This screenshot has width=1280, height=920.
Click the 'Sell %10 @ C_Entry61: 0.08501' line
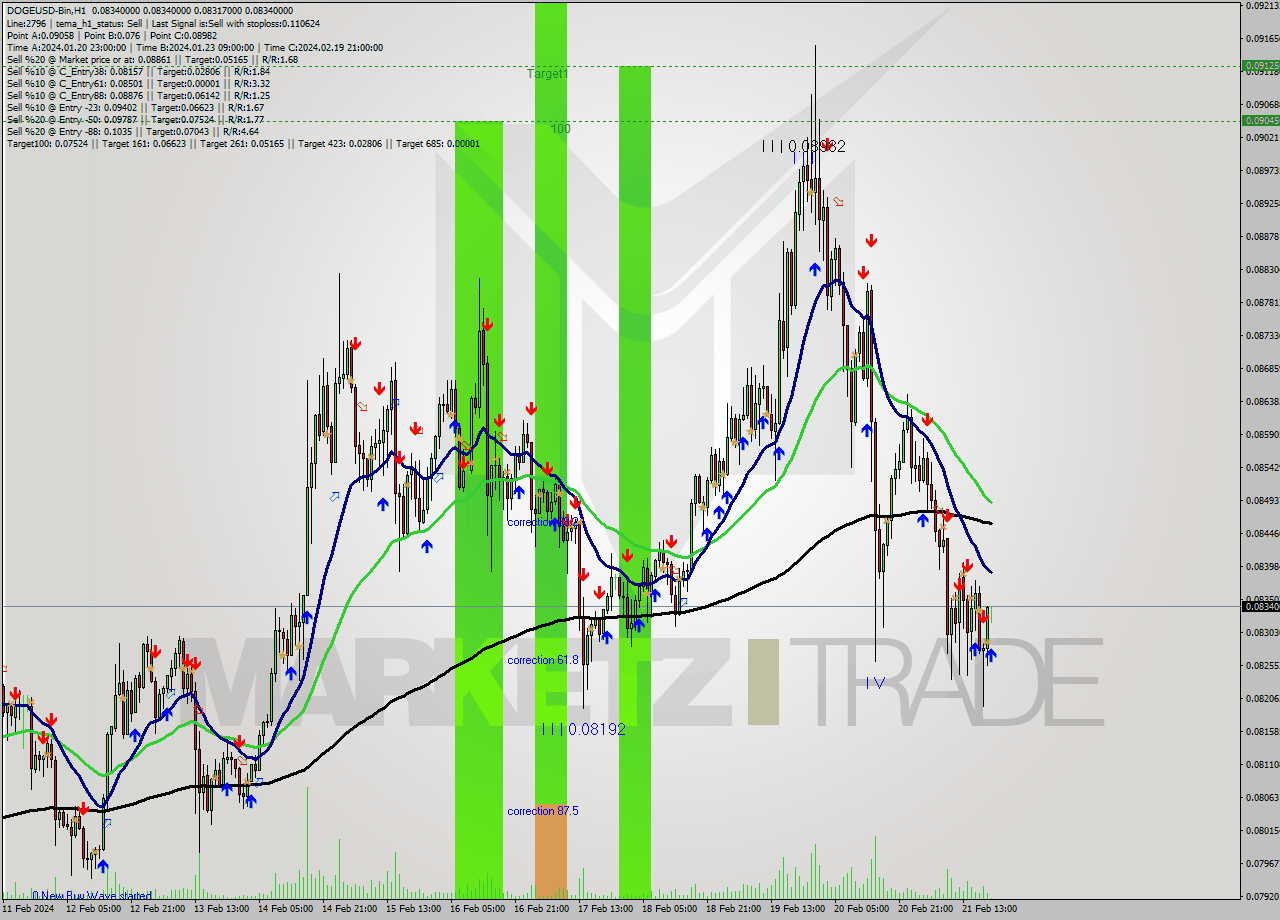click(138, 83)
